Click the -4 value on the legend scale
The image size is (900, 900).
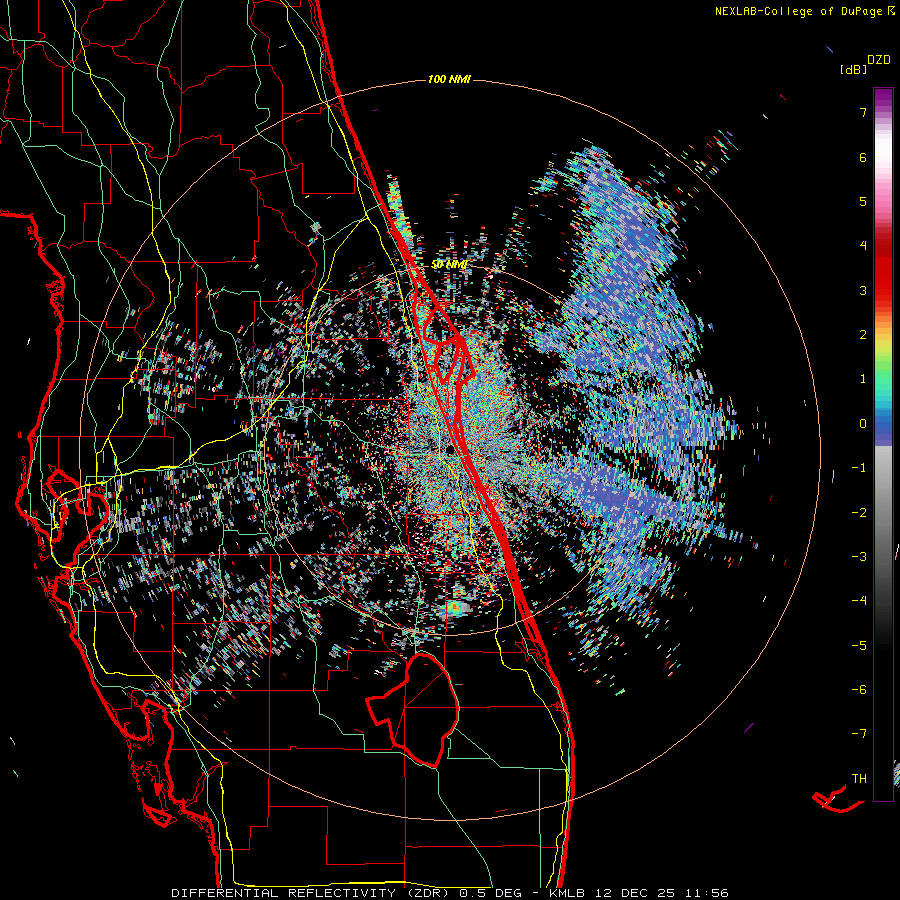(859, 601)
